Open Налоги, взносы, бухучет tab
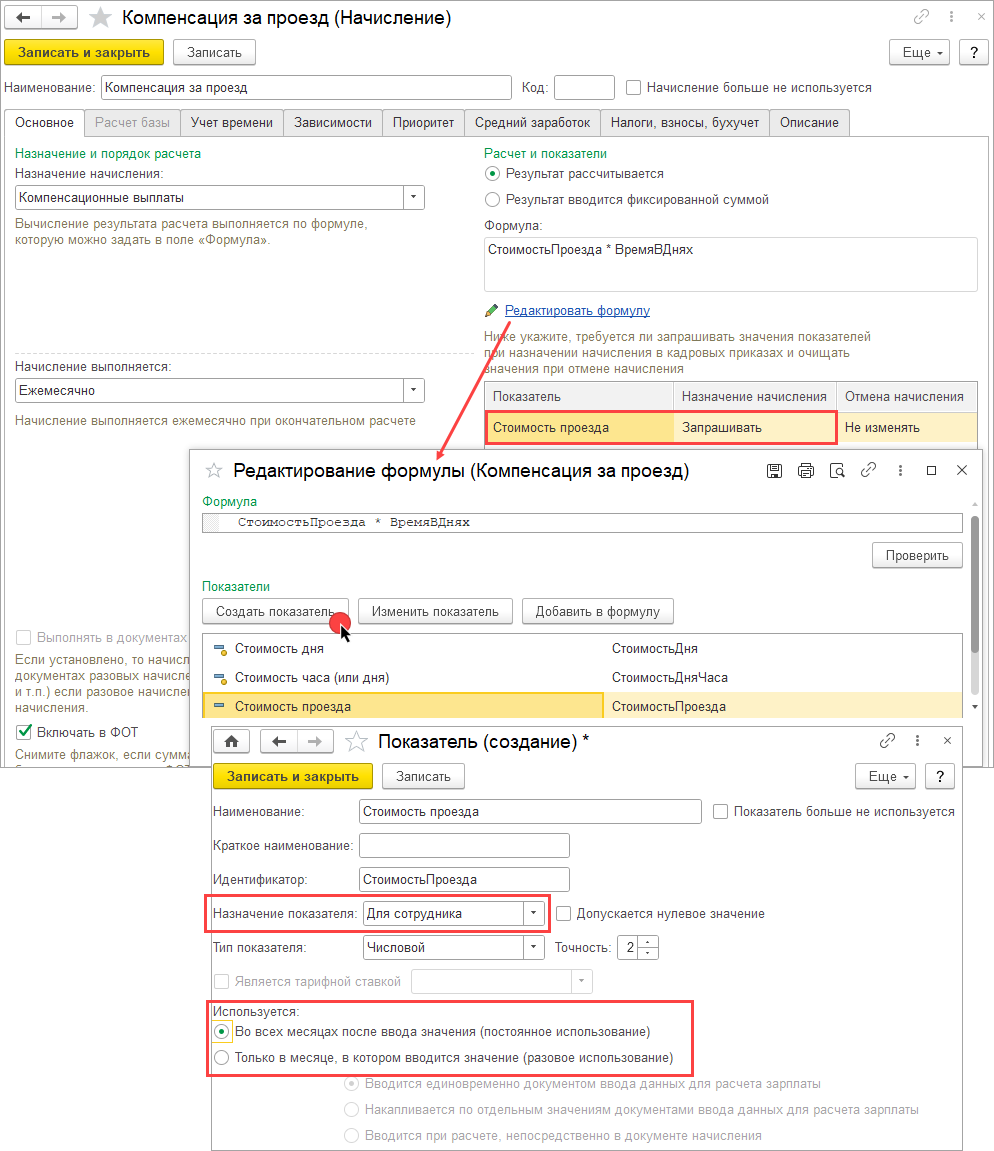The height and width of the screenshot is (1151, 994). [685, 123]
